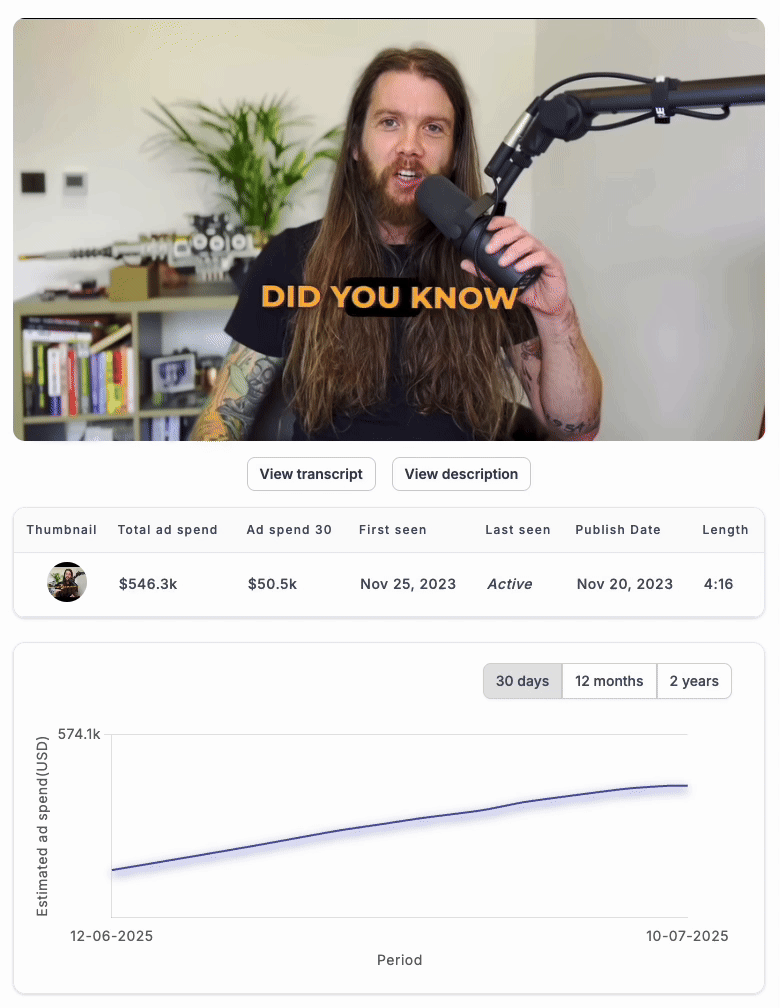
Task: Click the First seen column header
Action: (x=392, y=530)
